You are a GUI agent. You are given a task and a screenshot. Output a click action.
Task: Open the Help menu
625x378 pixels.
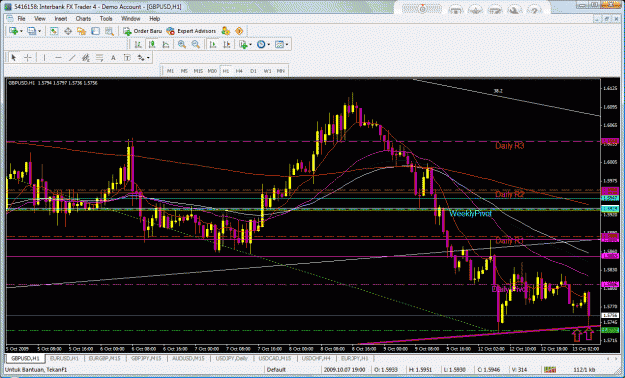155,19
